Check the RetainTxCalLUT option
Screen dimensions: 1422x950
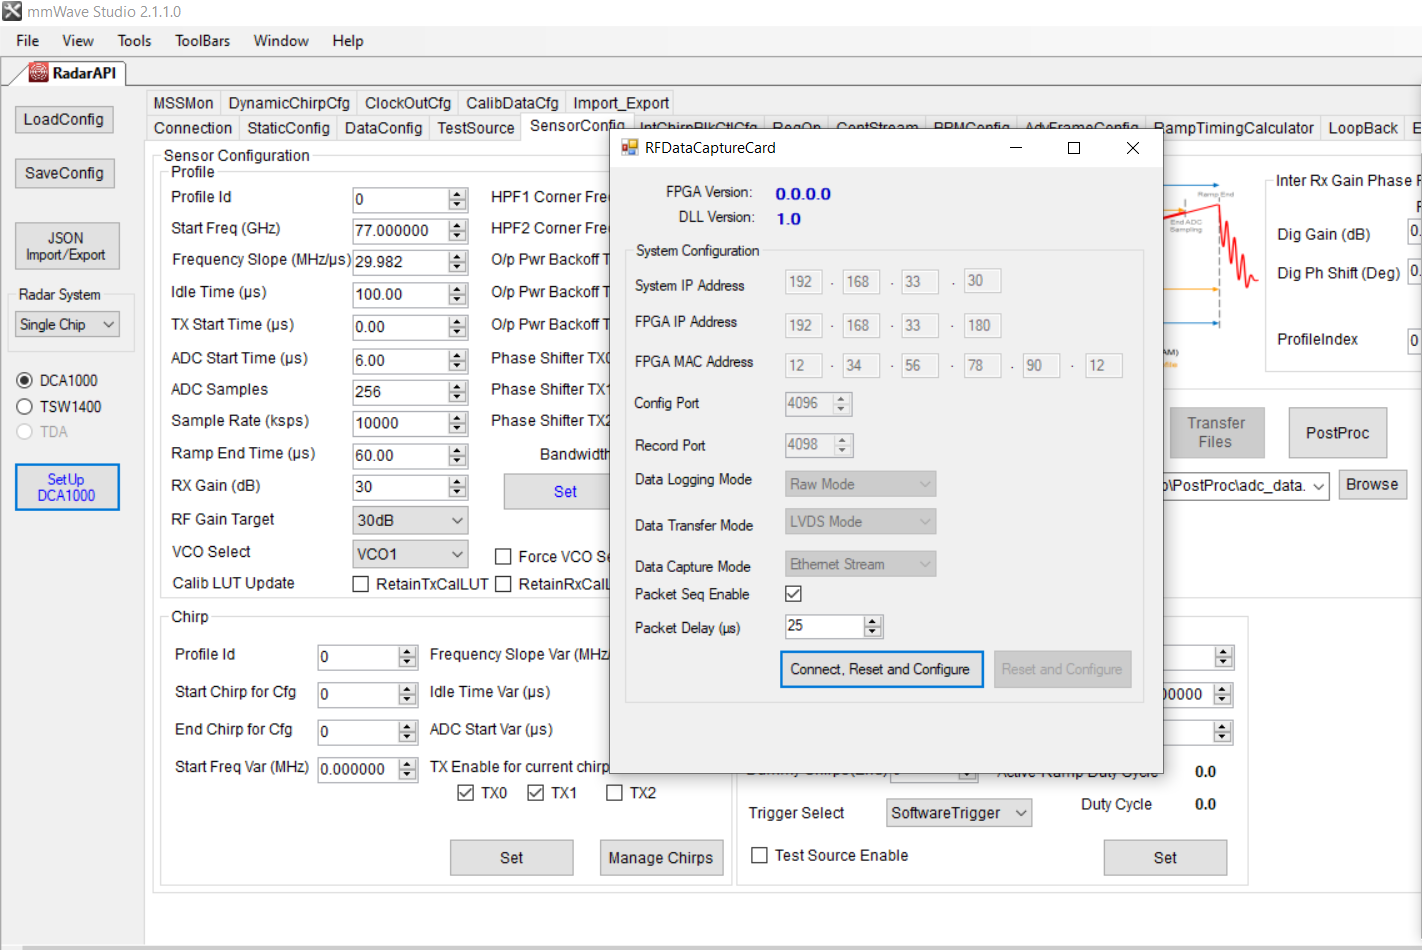[x=361, y=584]
